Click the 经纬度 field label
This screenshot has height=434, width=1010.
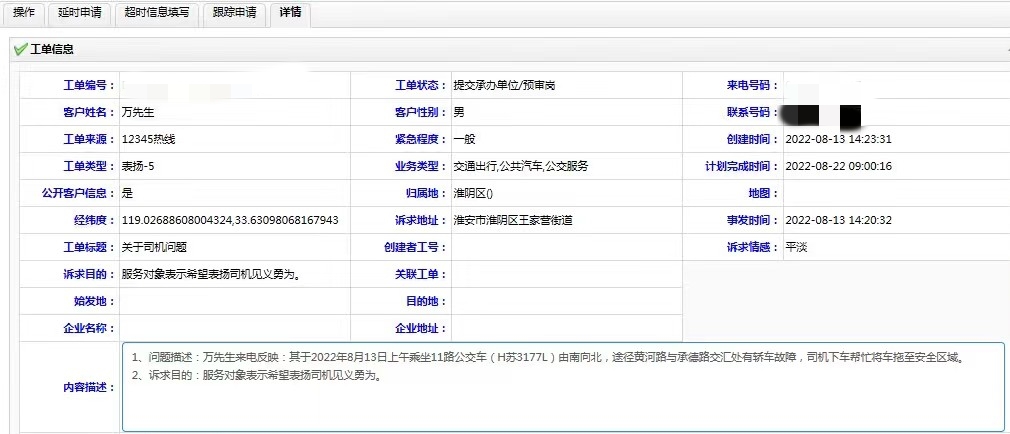point(95,220)
